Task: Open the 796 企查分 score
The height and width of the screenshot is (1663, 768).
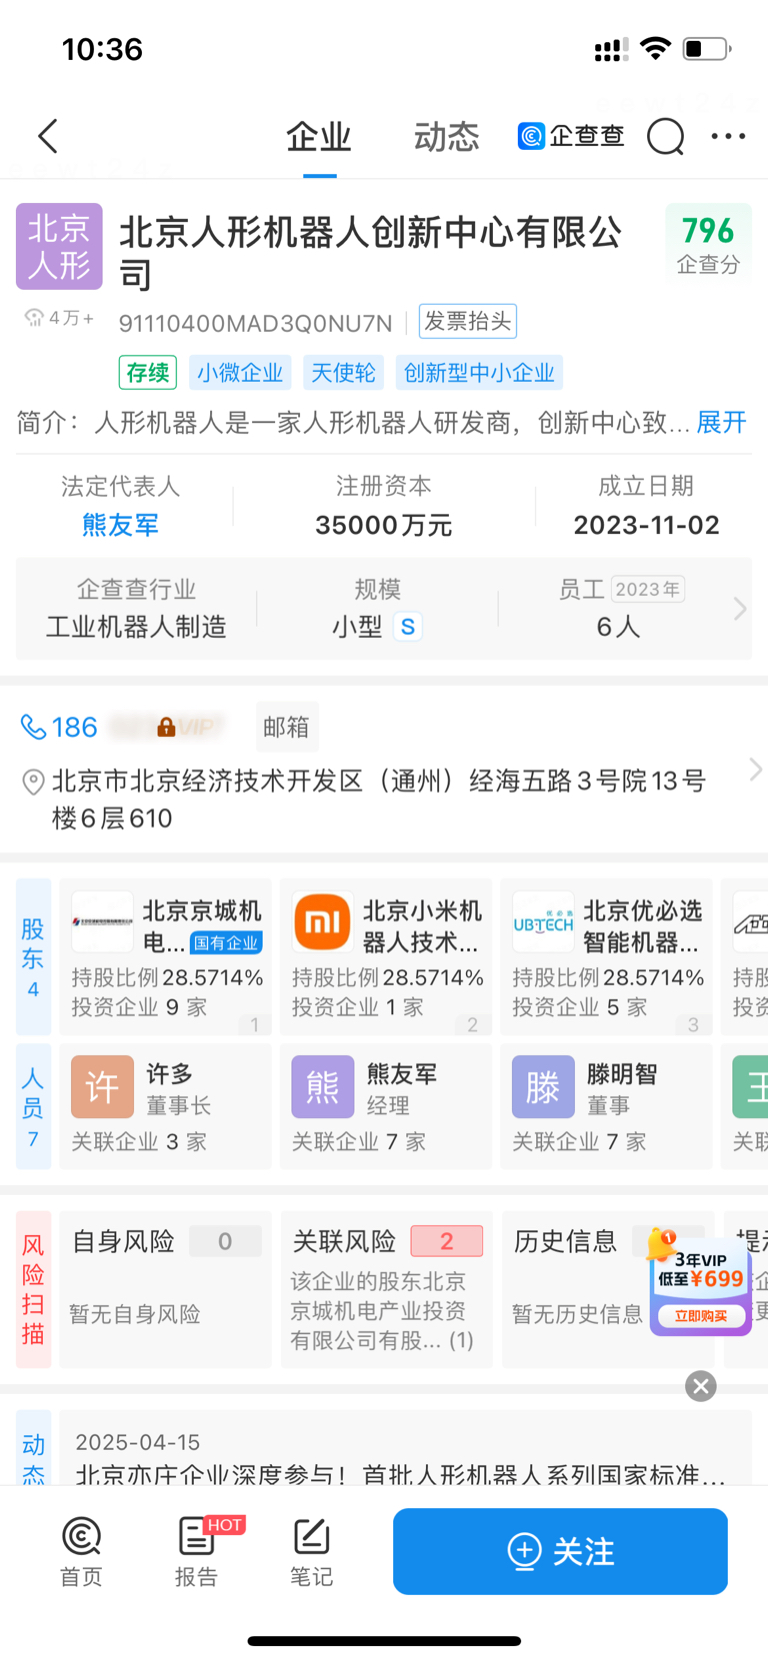Action: click(x=708, y=244)
